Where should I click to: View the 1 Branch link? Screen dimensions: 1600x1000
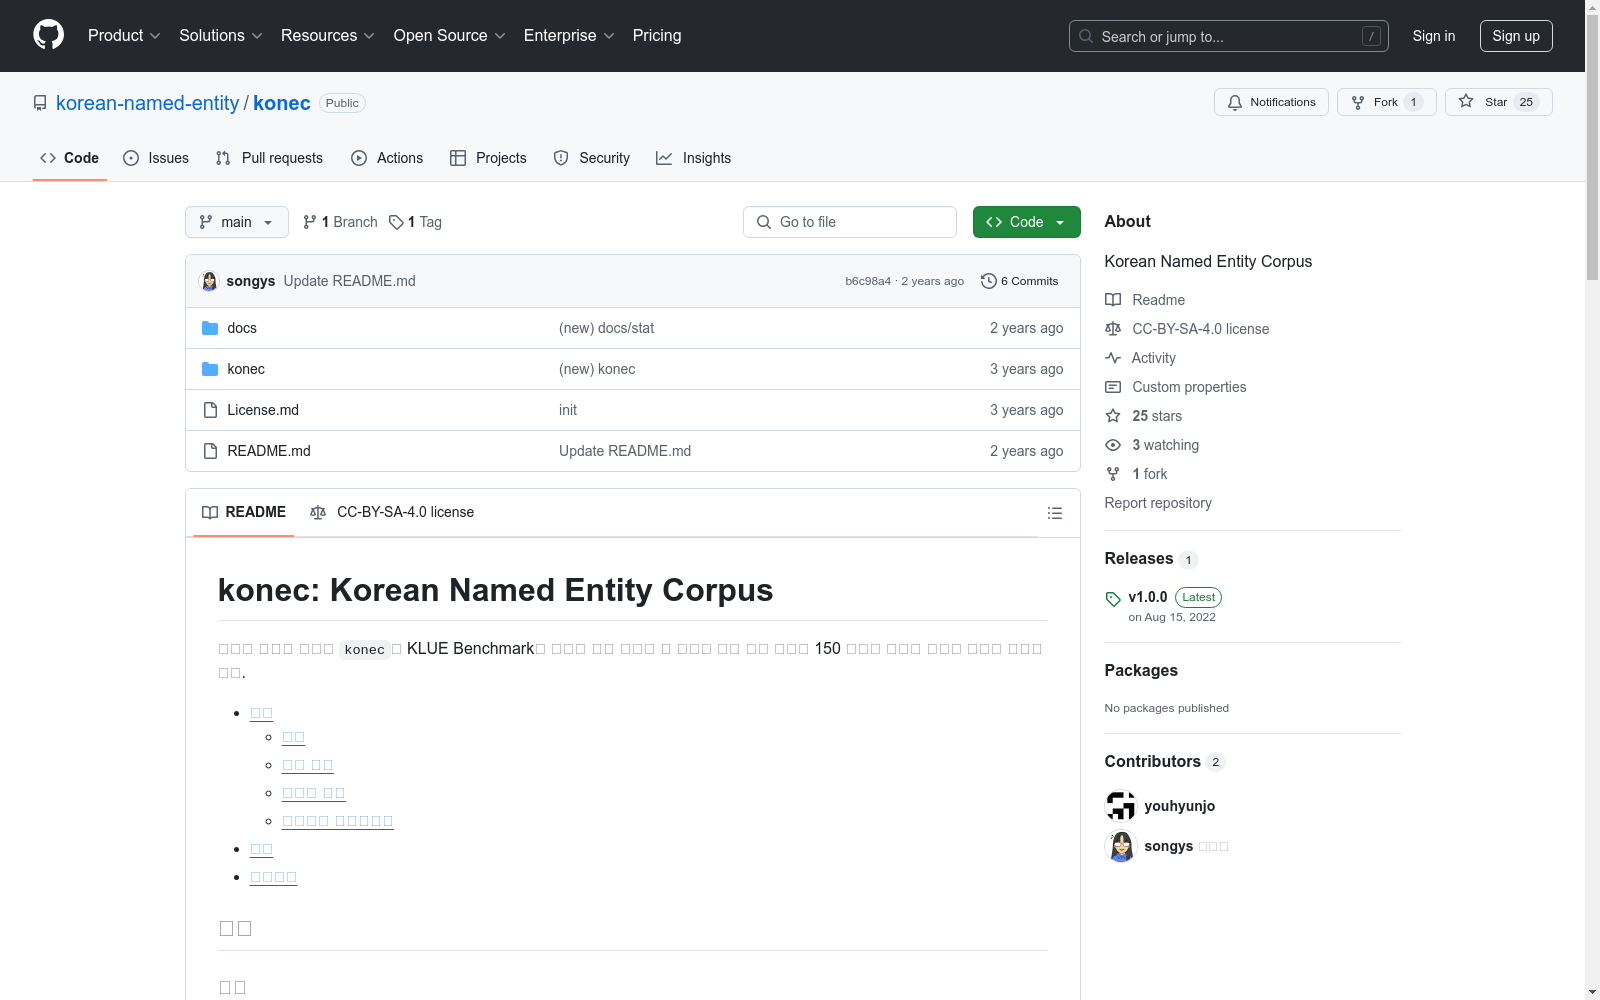(x=340, y=222)
